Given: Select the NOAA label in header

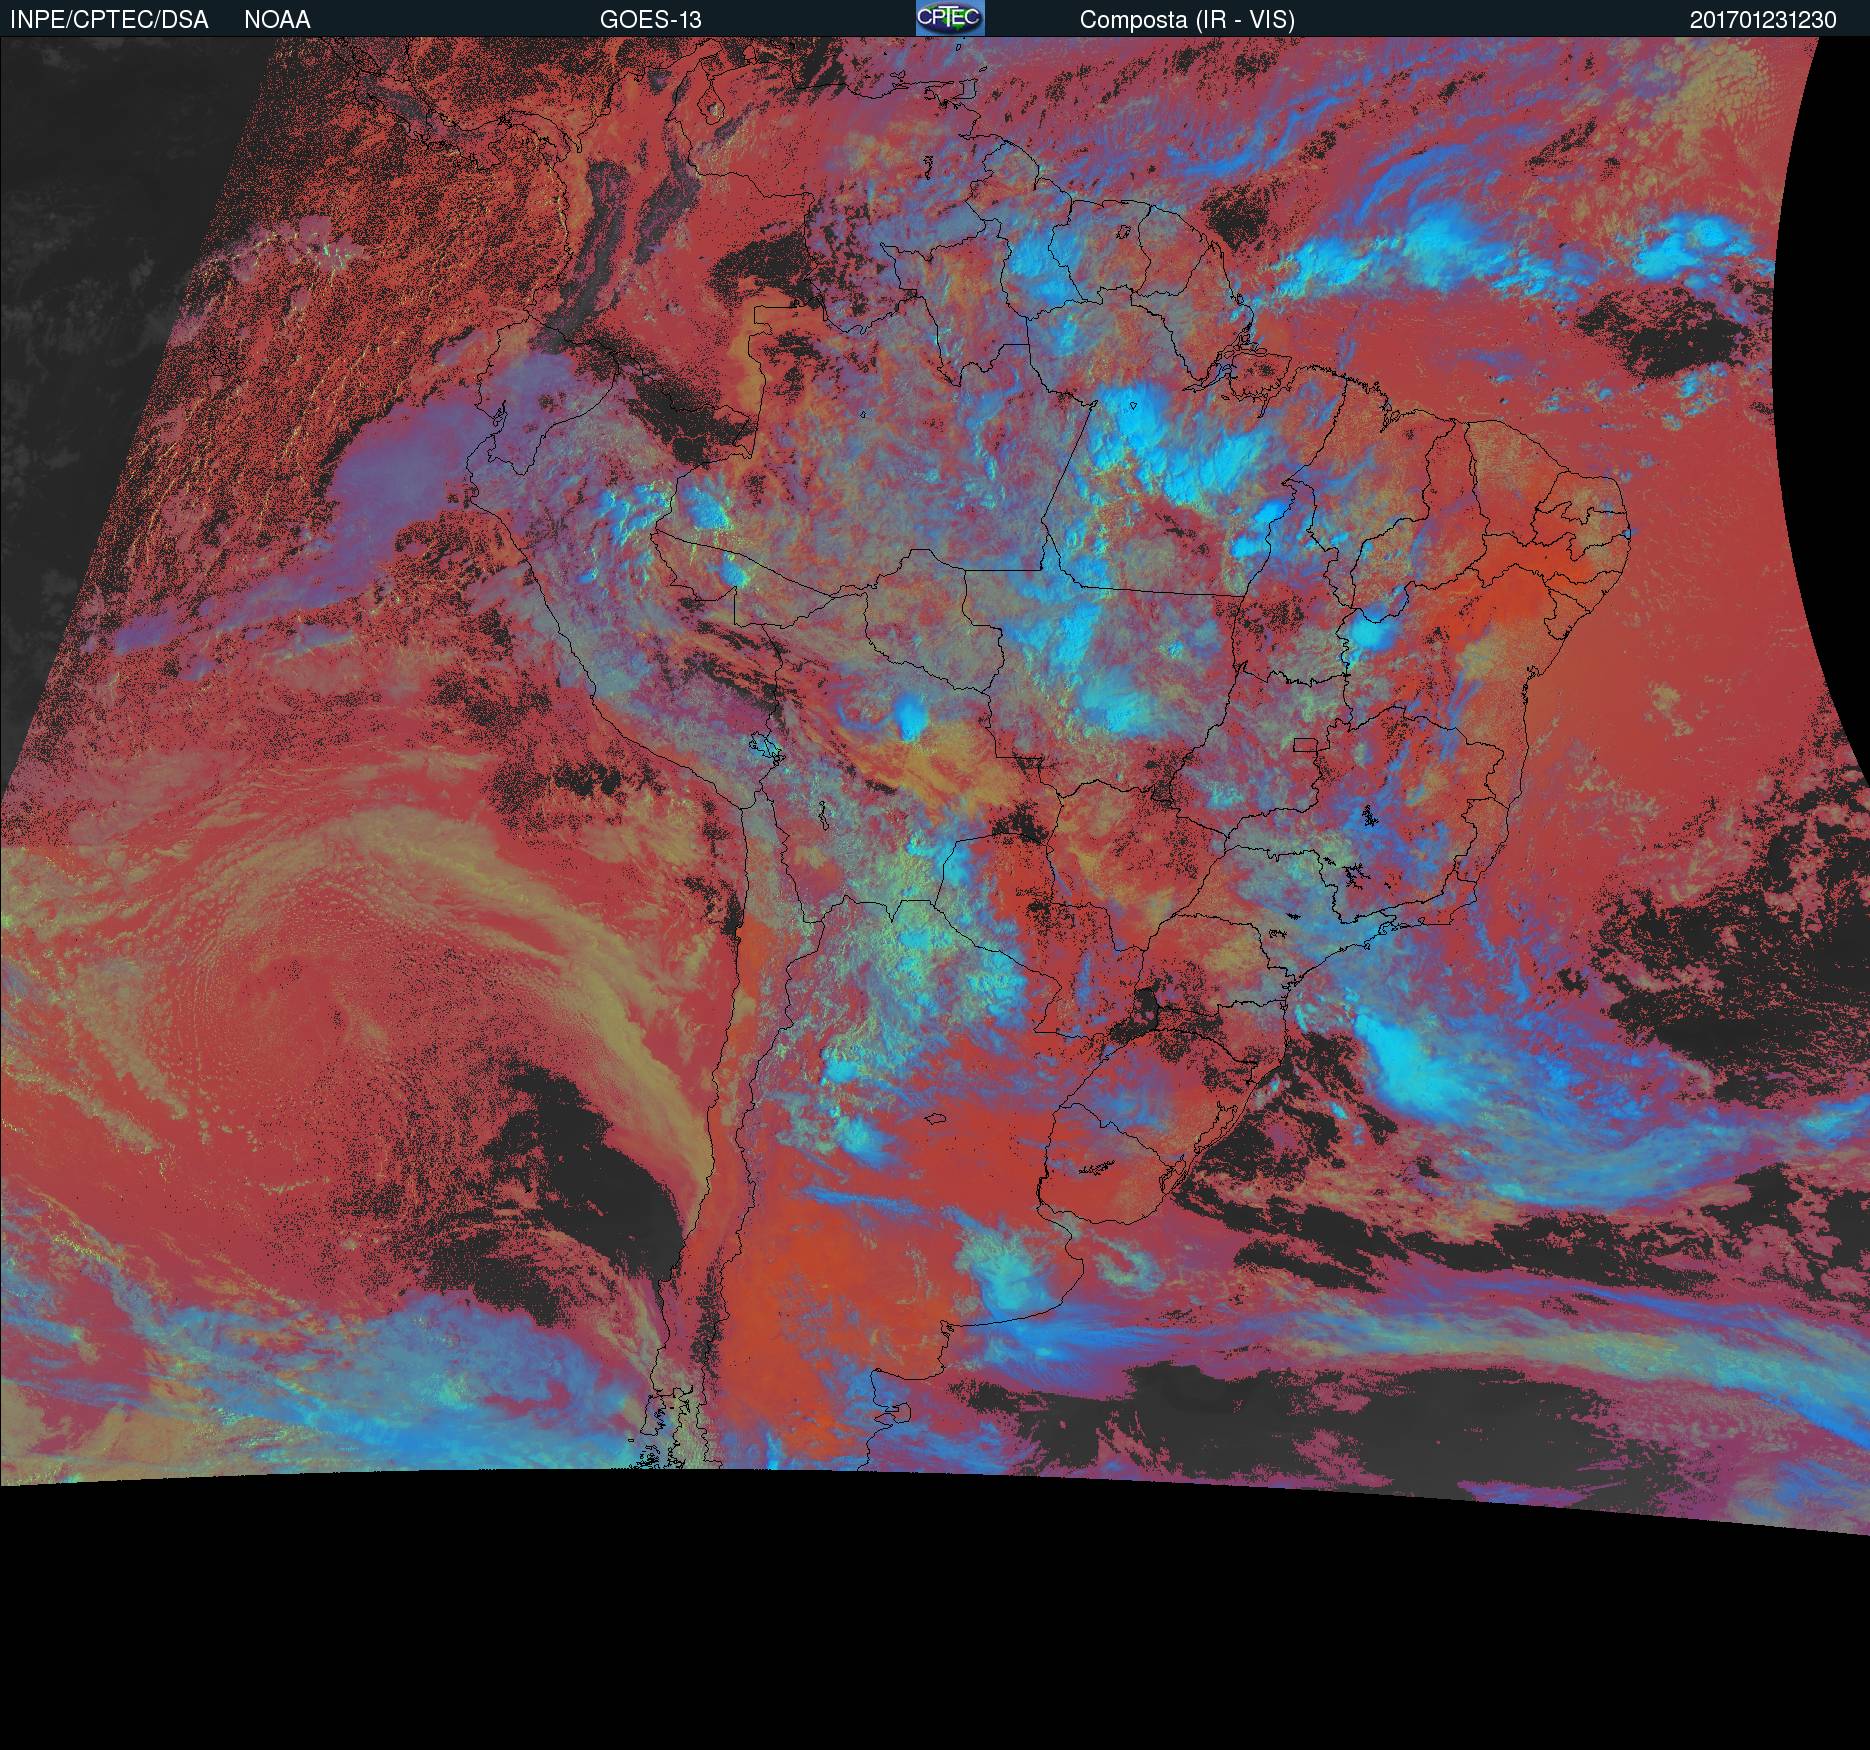Looking at the screenshot, I should pos(277,20).
